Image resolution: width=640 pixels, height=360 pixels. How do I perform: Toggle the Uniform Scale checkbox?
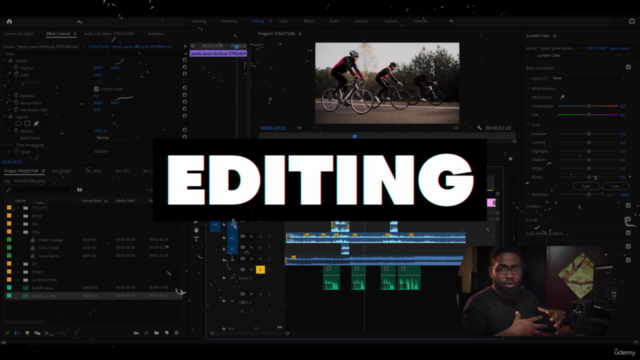96,89
